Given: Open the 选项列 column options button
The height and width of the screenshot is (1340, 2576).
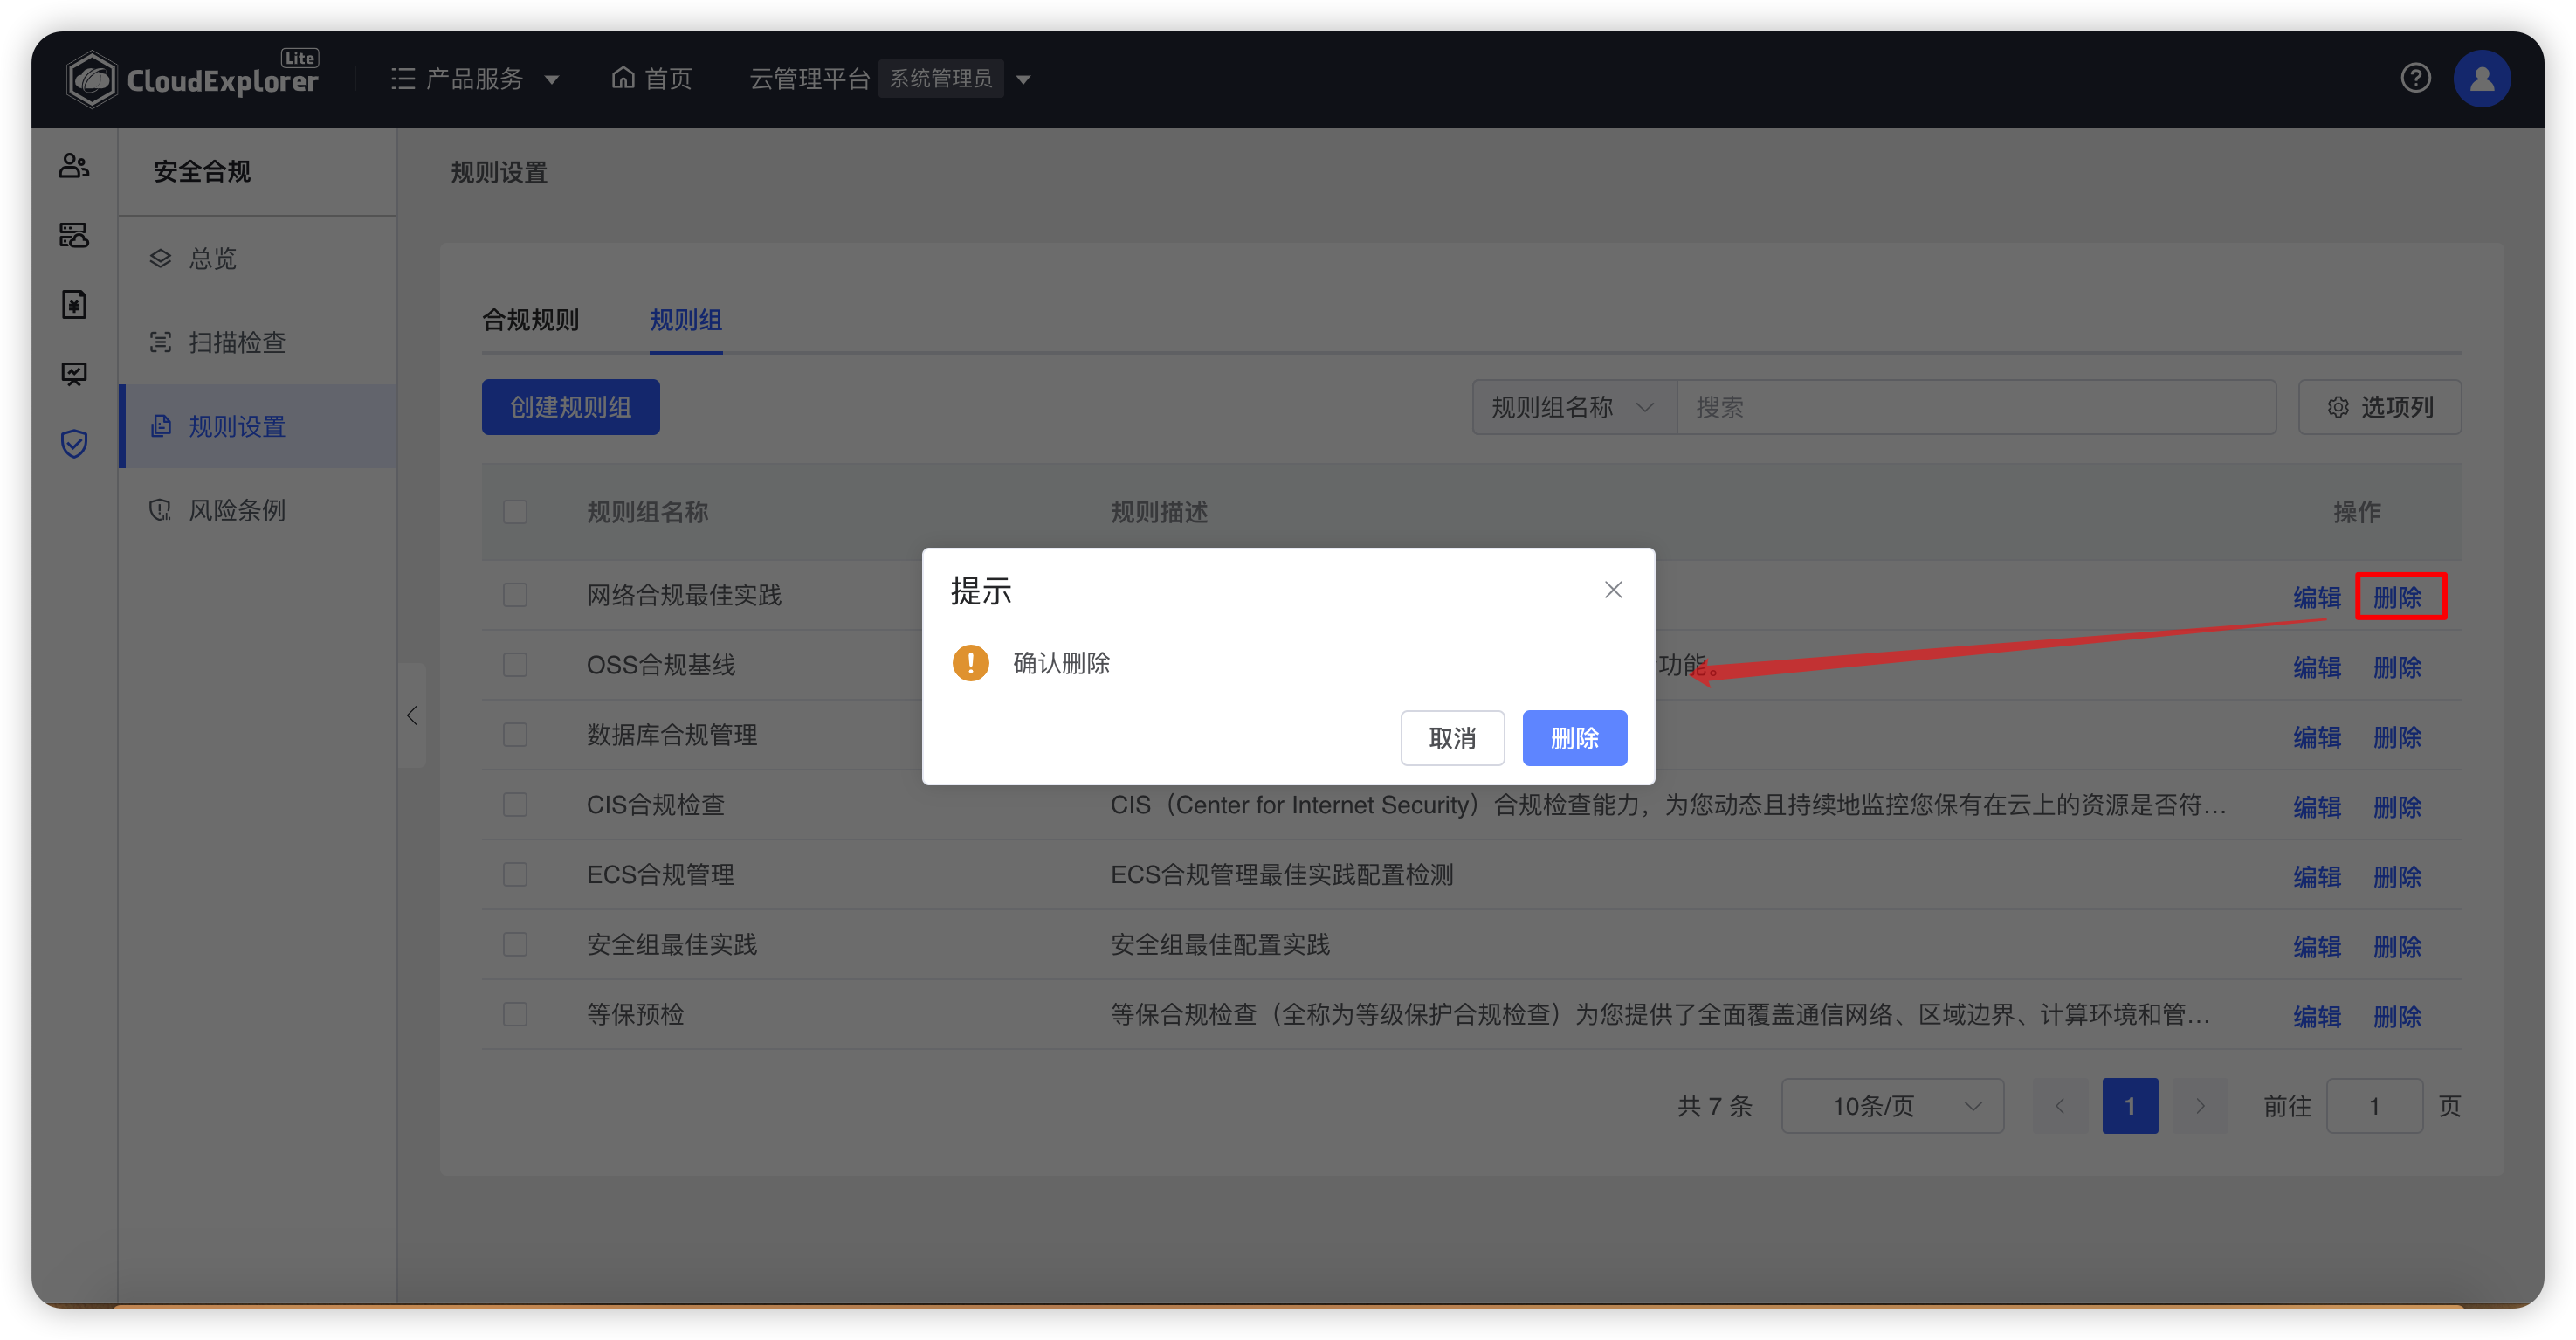Looking at the screenshot, I should click(2380, 407).
